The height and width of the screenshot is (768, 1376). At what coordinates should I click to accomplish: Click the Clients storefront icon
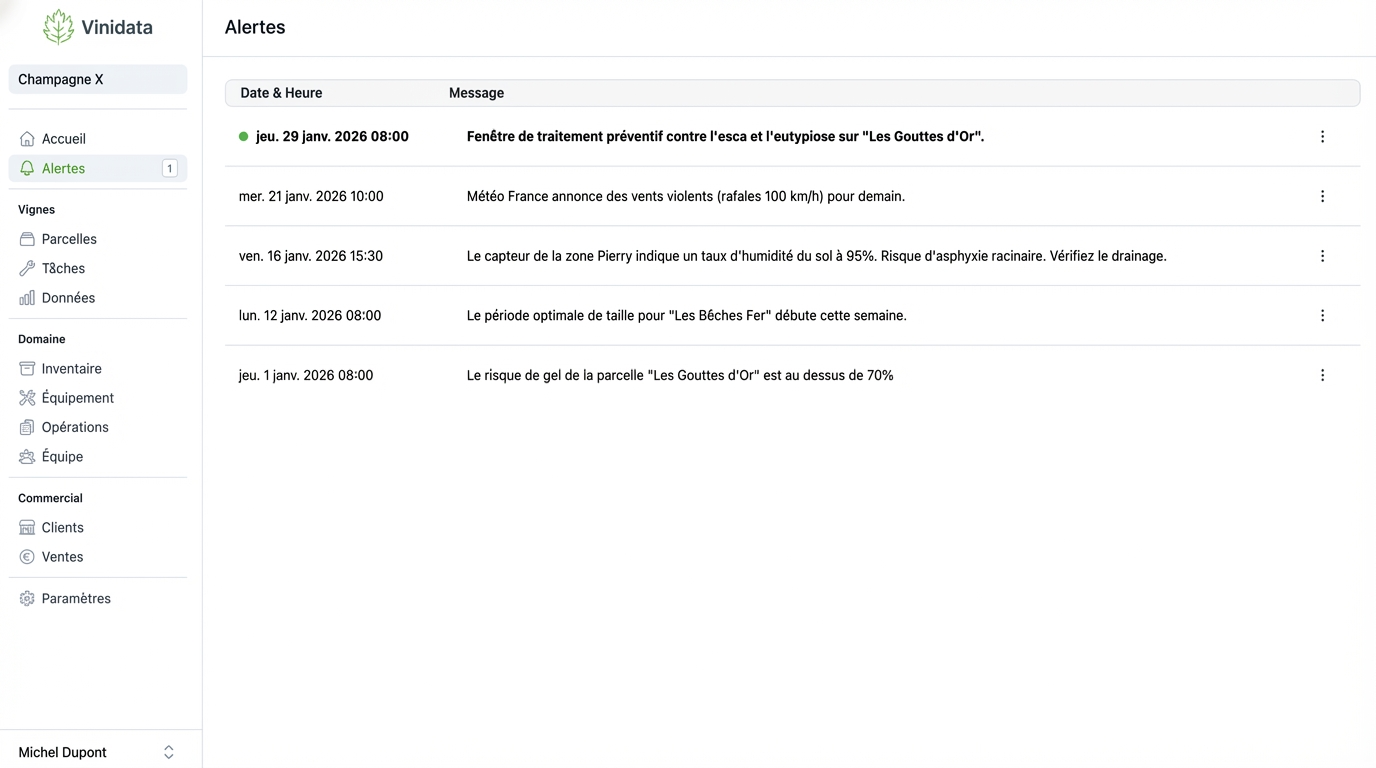(x=26, y=527)
